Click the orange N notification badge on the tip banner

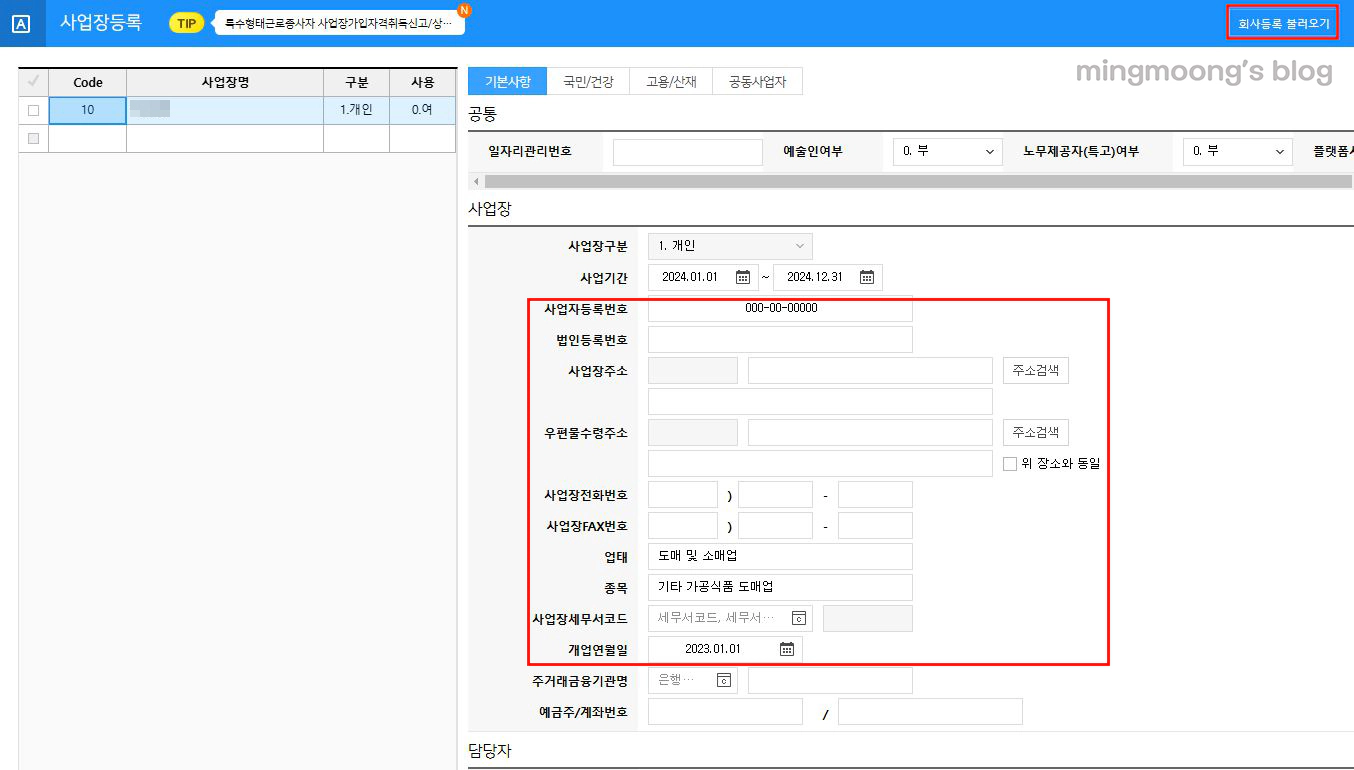click(462, 10)
